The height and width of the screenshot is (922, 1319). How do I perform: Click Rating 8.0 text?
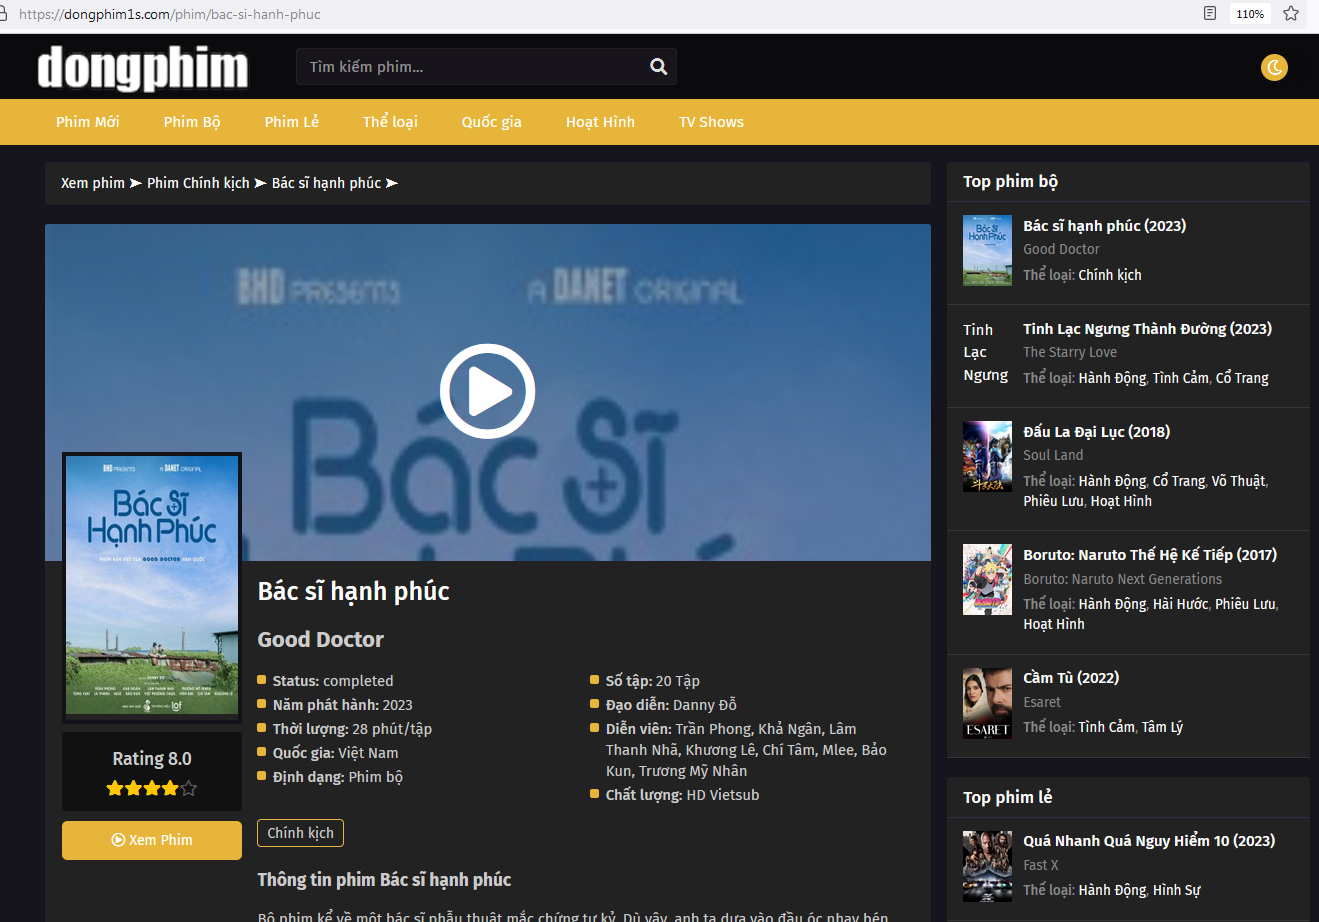pos(152,759)
